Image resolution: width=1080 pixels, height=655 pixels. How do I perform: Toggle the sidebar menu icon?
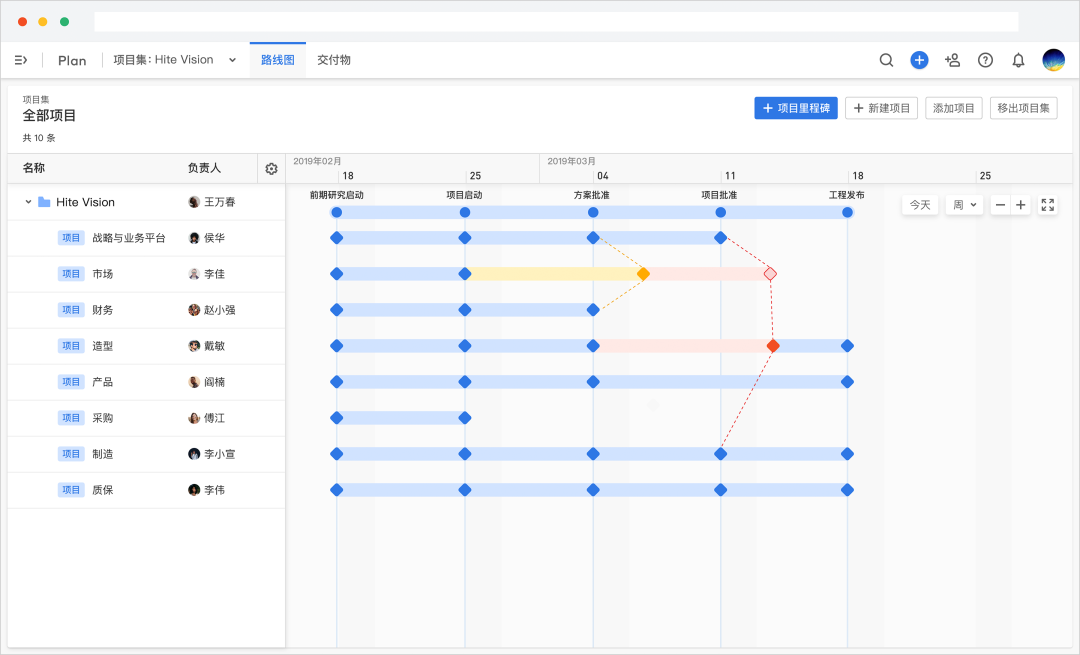[x=21, y=60]
